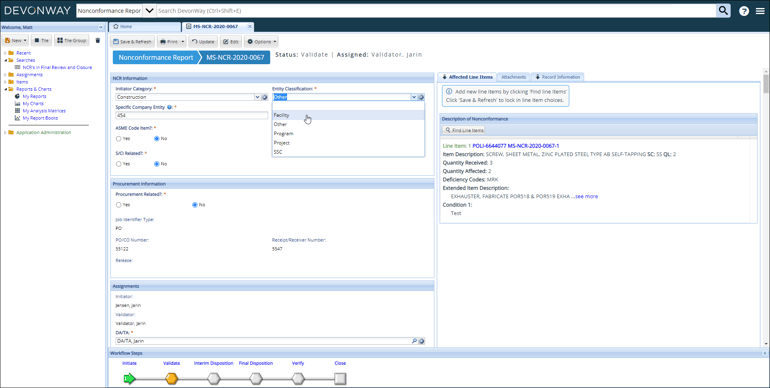
Task: Open the Print dropdown button
Action: 172,42
